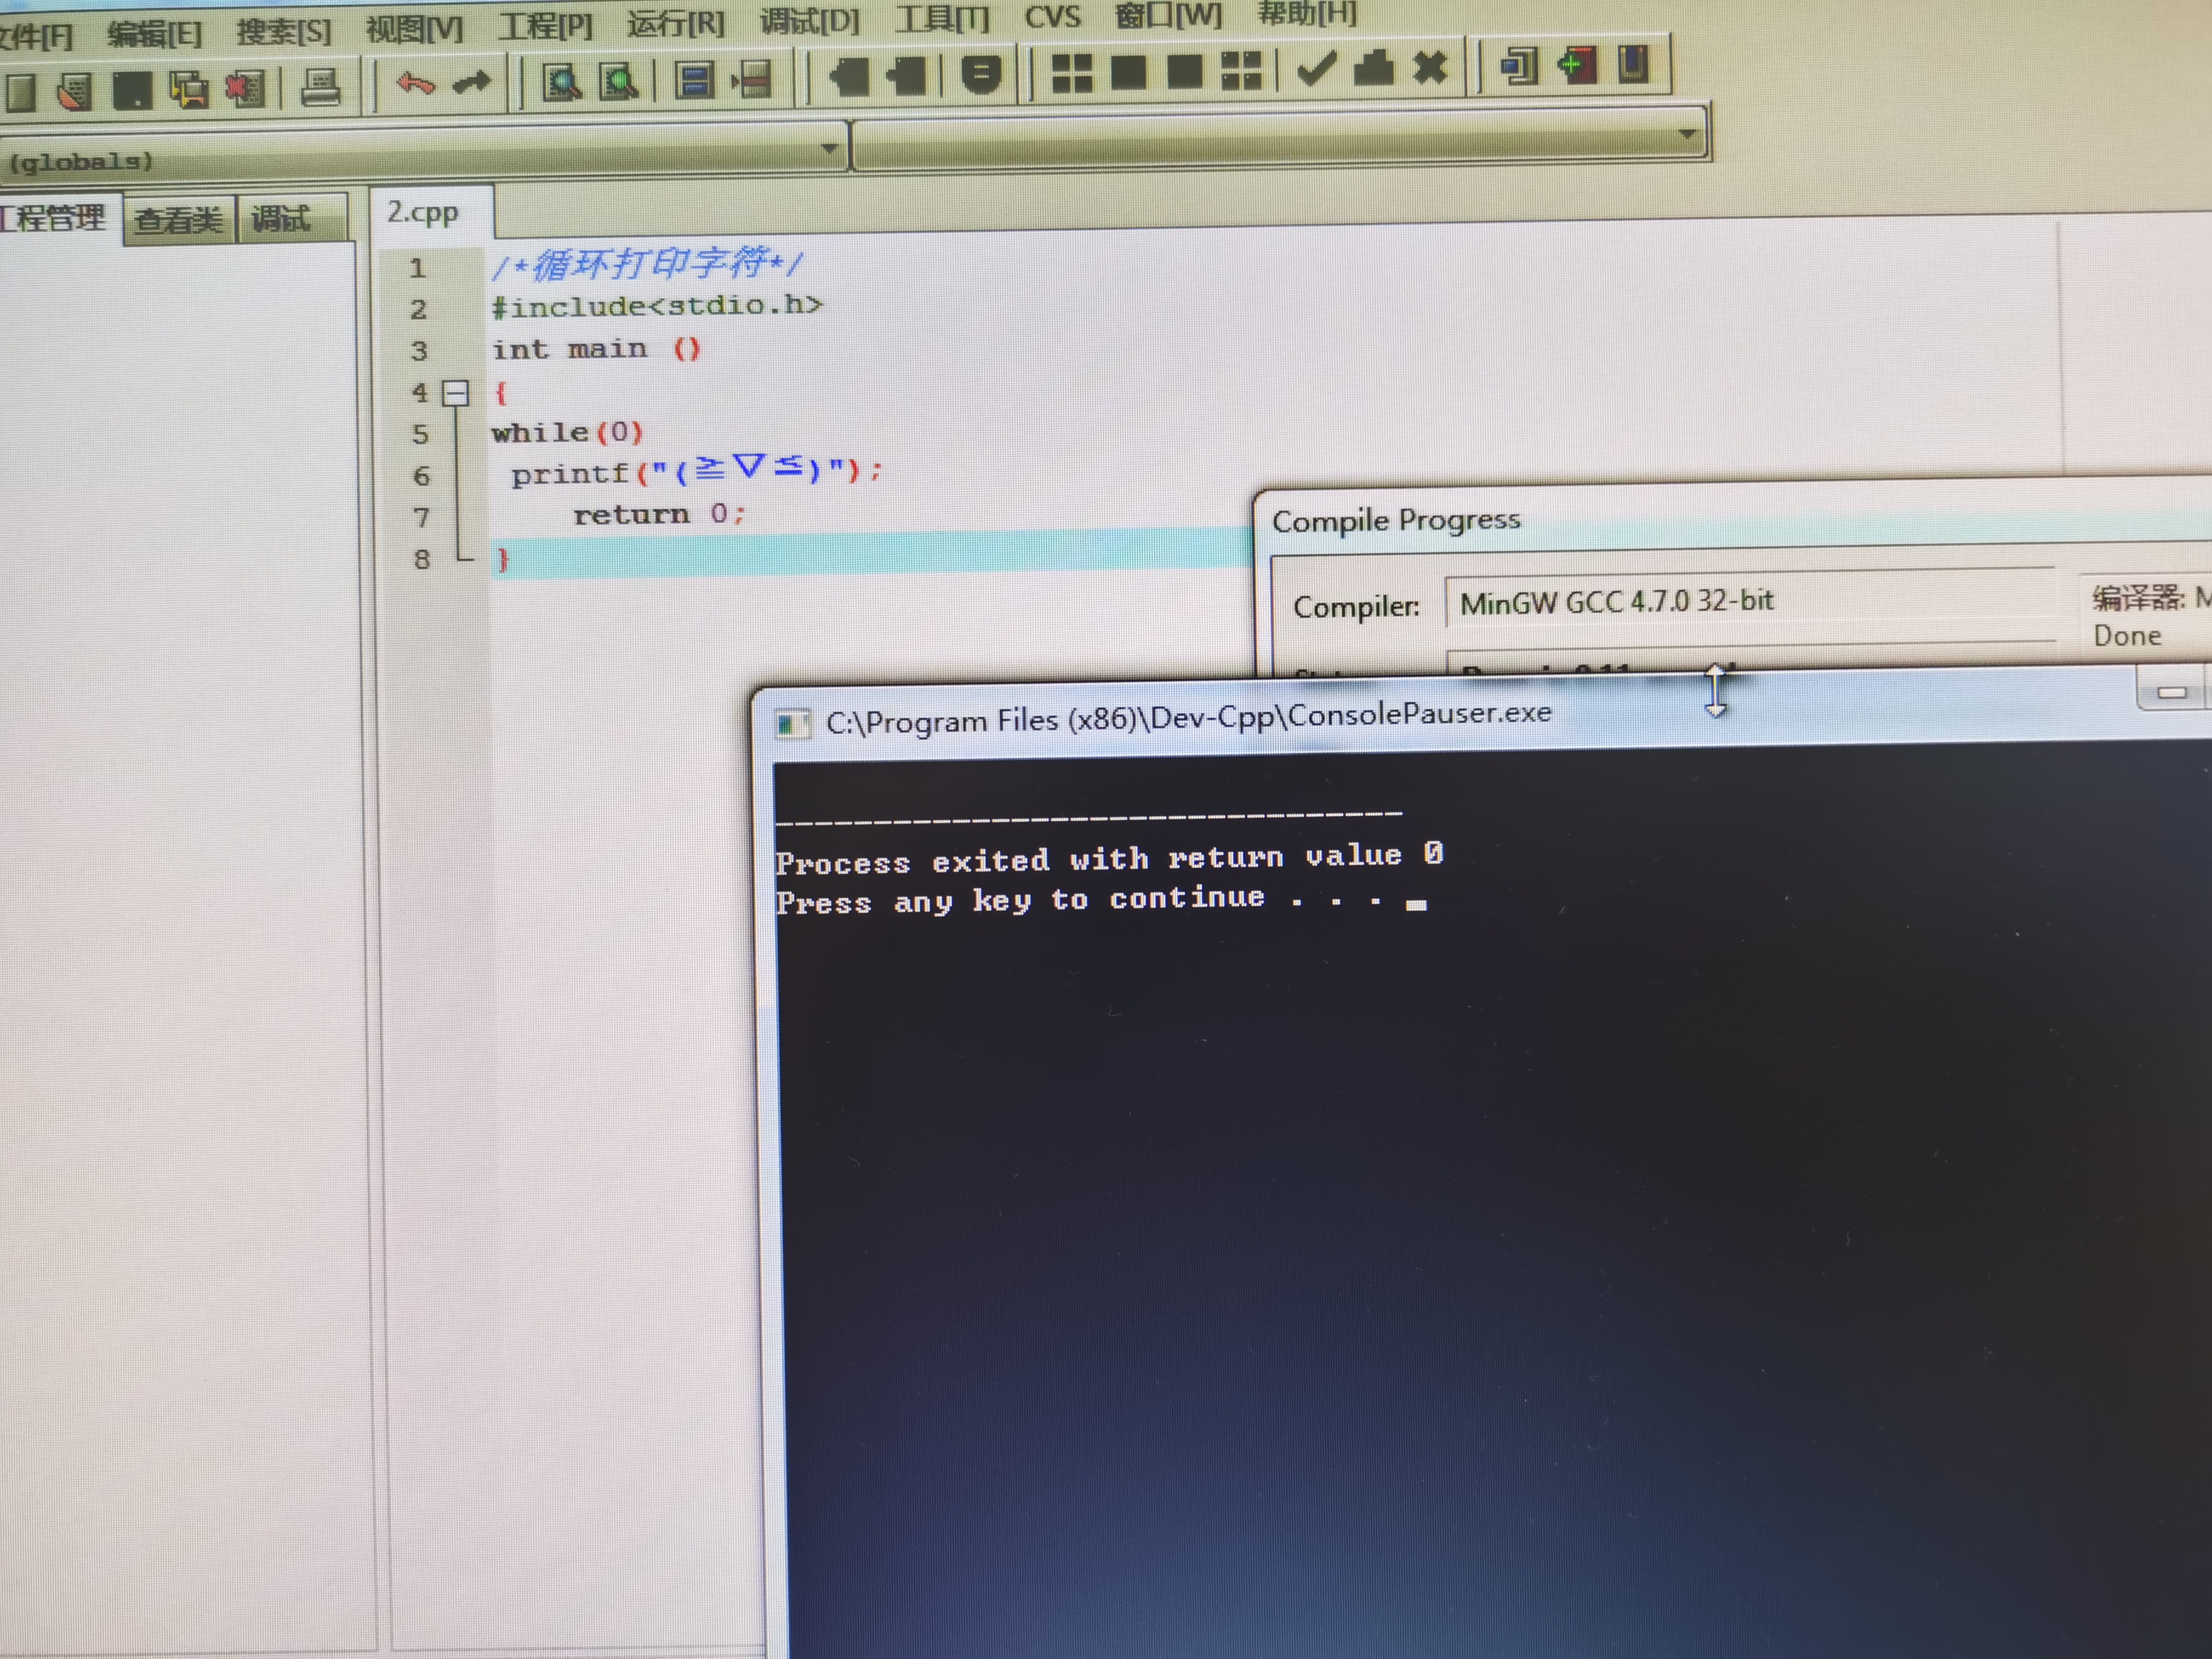This screenshot has width=2212, height=1659.
Task: Select the 调试 debug side tab
Action: tap(281, 218)
